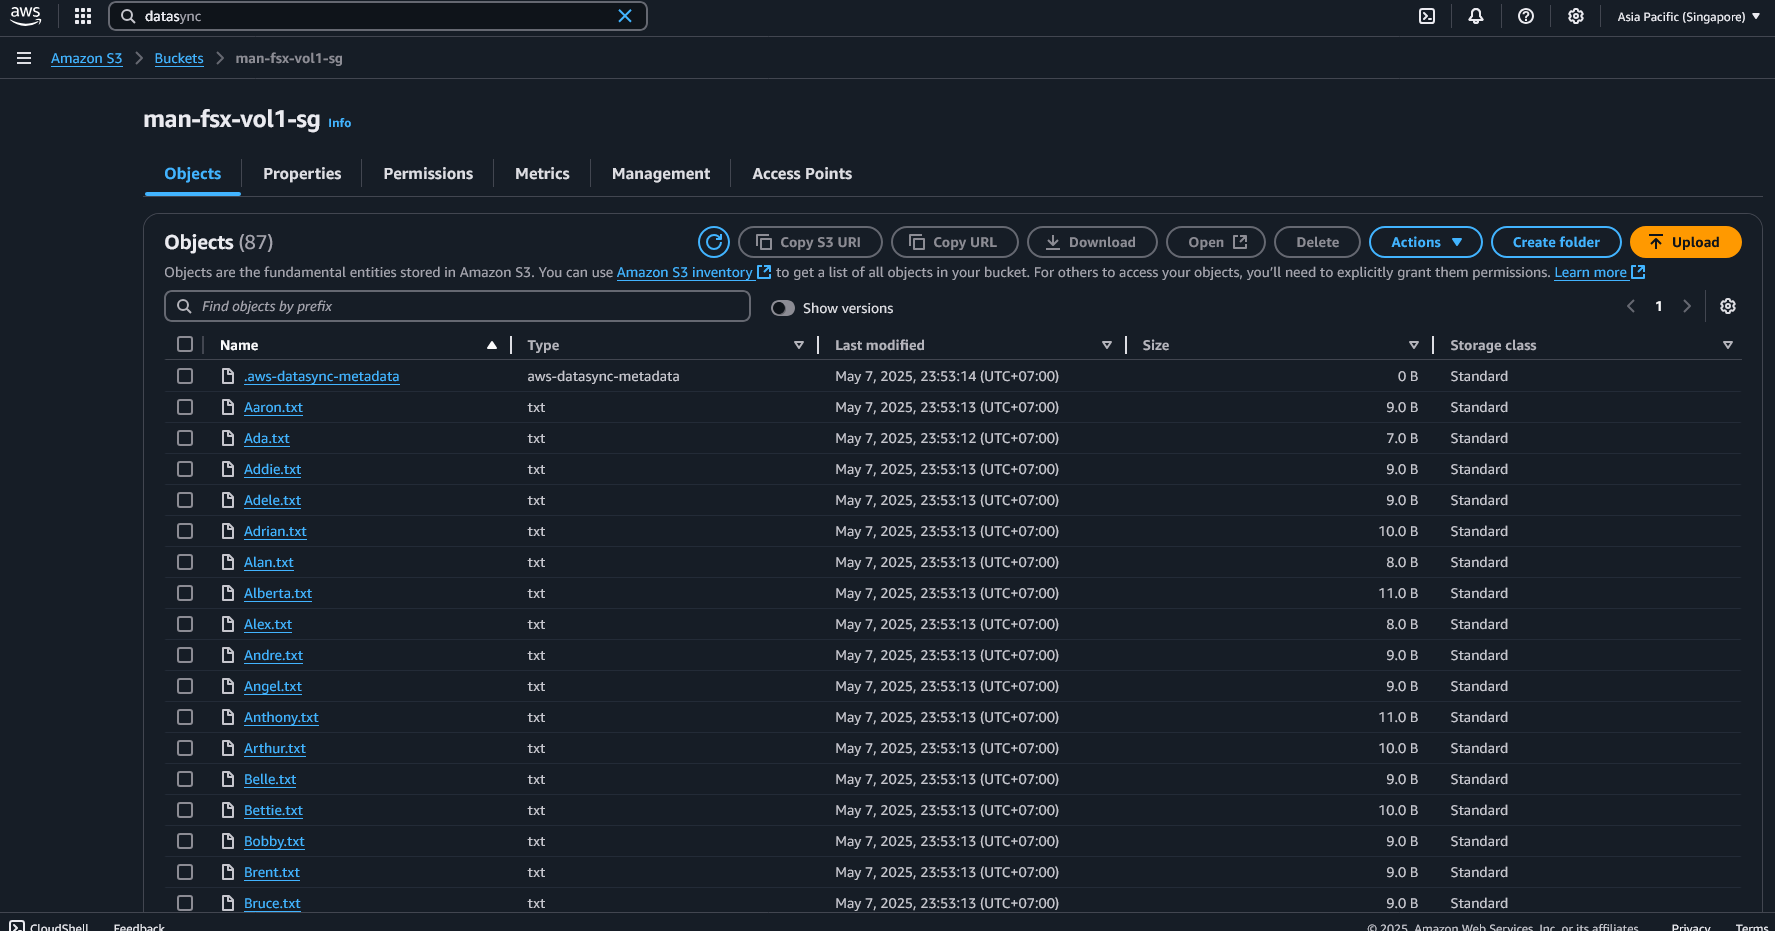The image size is (1775, 931).
Task: Open the Amazon S3 breadcrumb link
Action: pyautogui.click(x=86, y=58)
